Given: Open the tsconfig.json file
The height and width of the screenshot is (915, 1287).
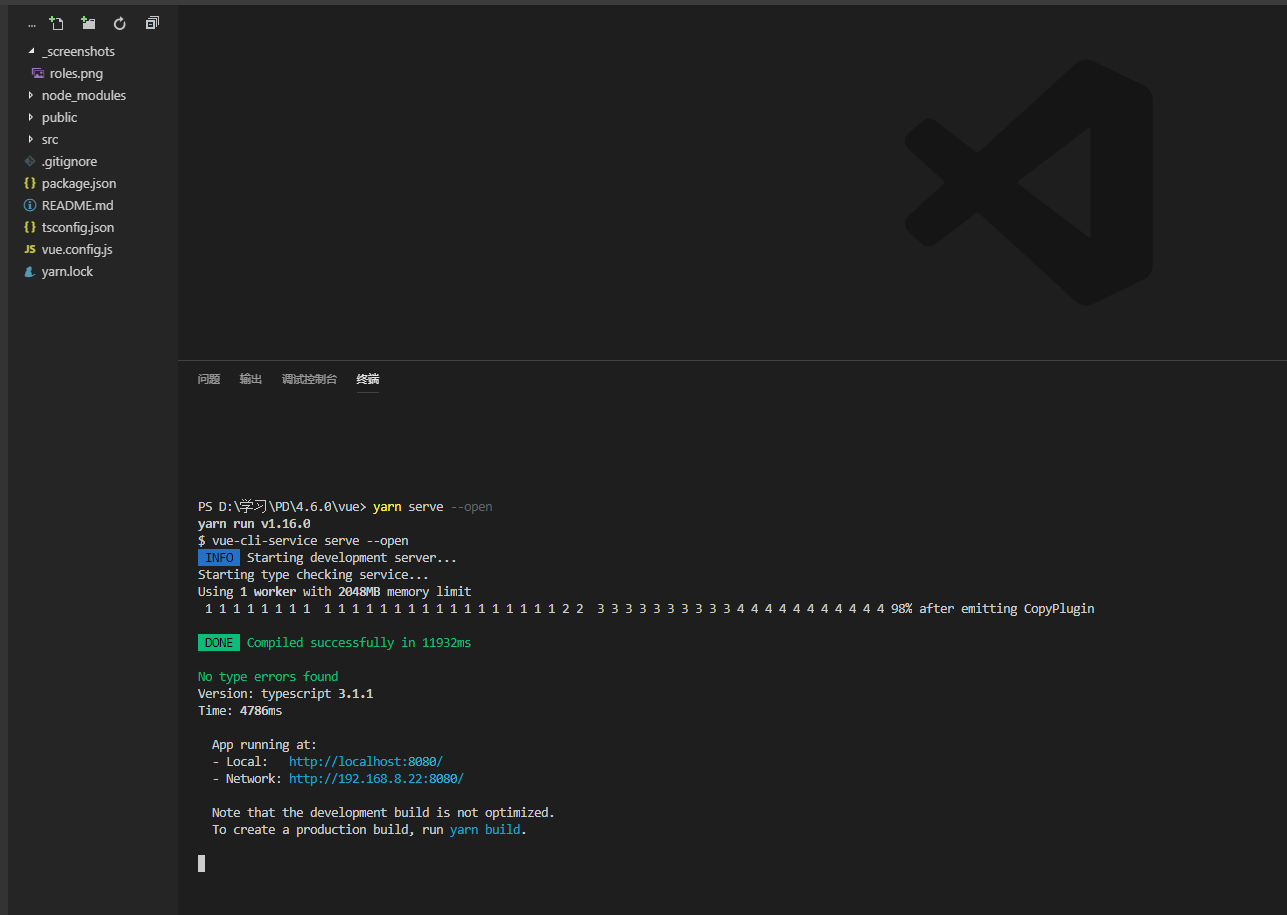Looking at the screenshot, I should 78,227.
